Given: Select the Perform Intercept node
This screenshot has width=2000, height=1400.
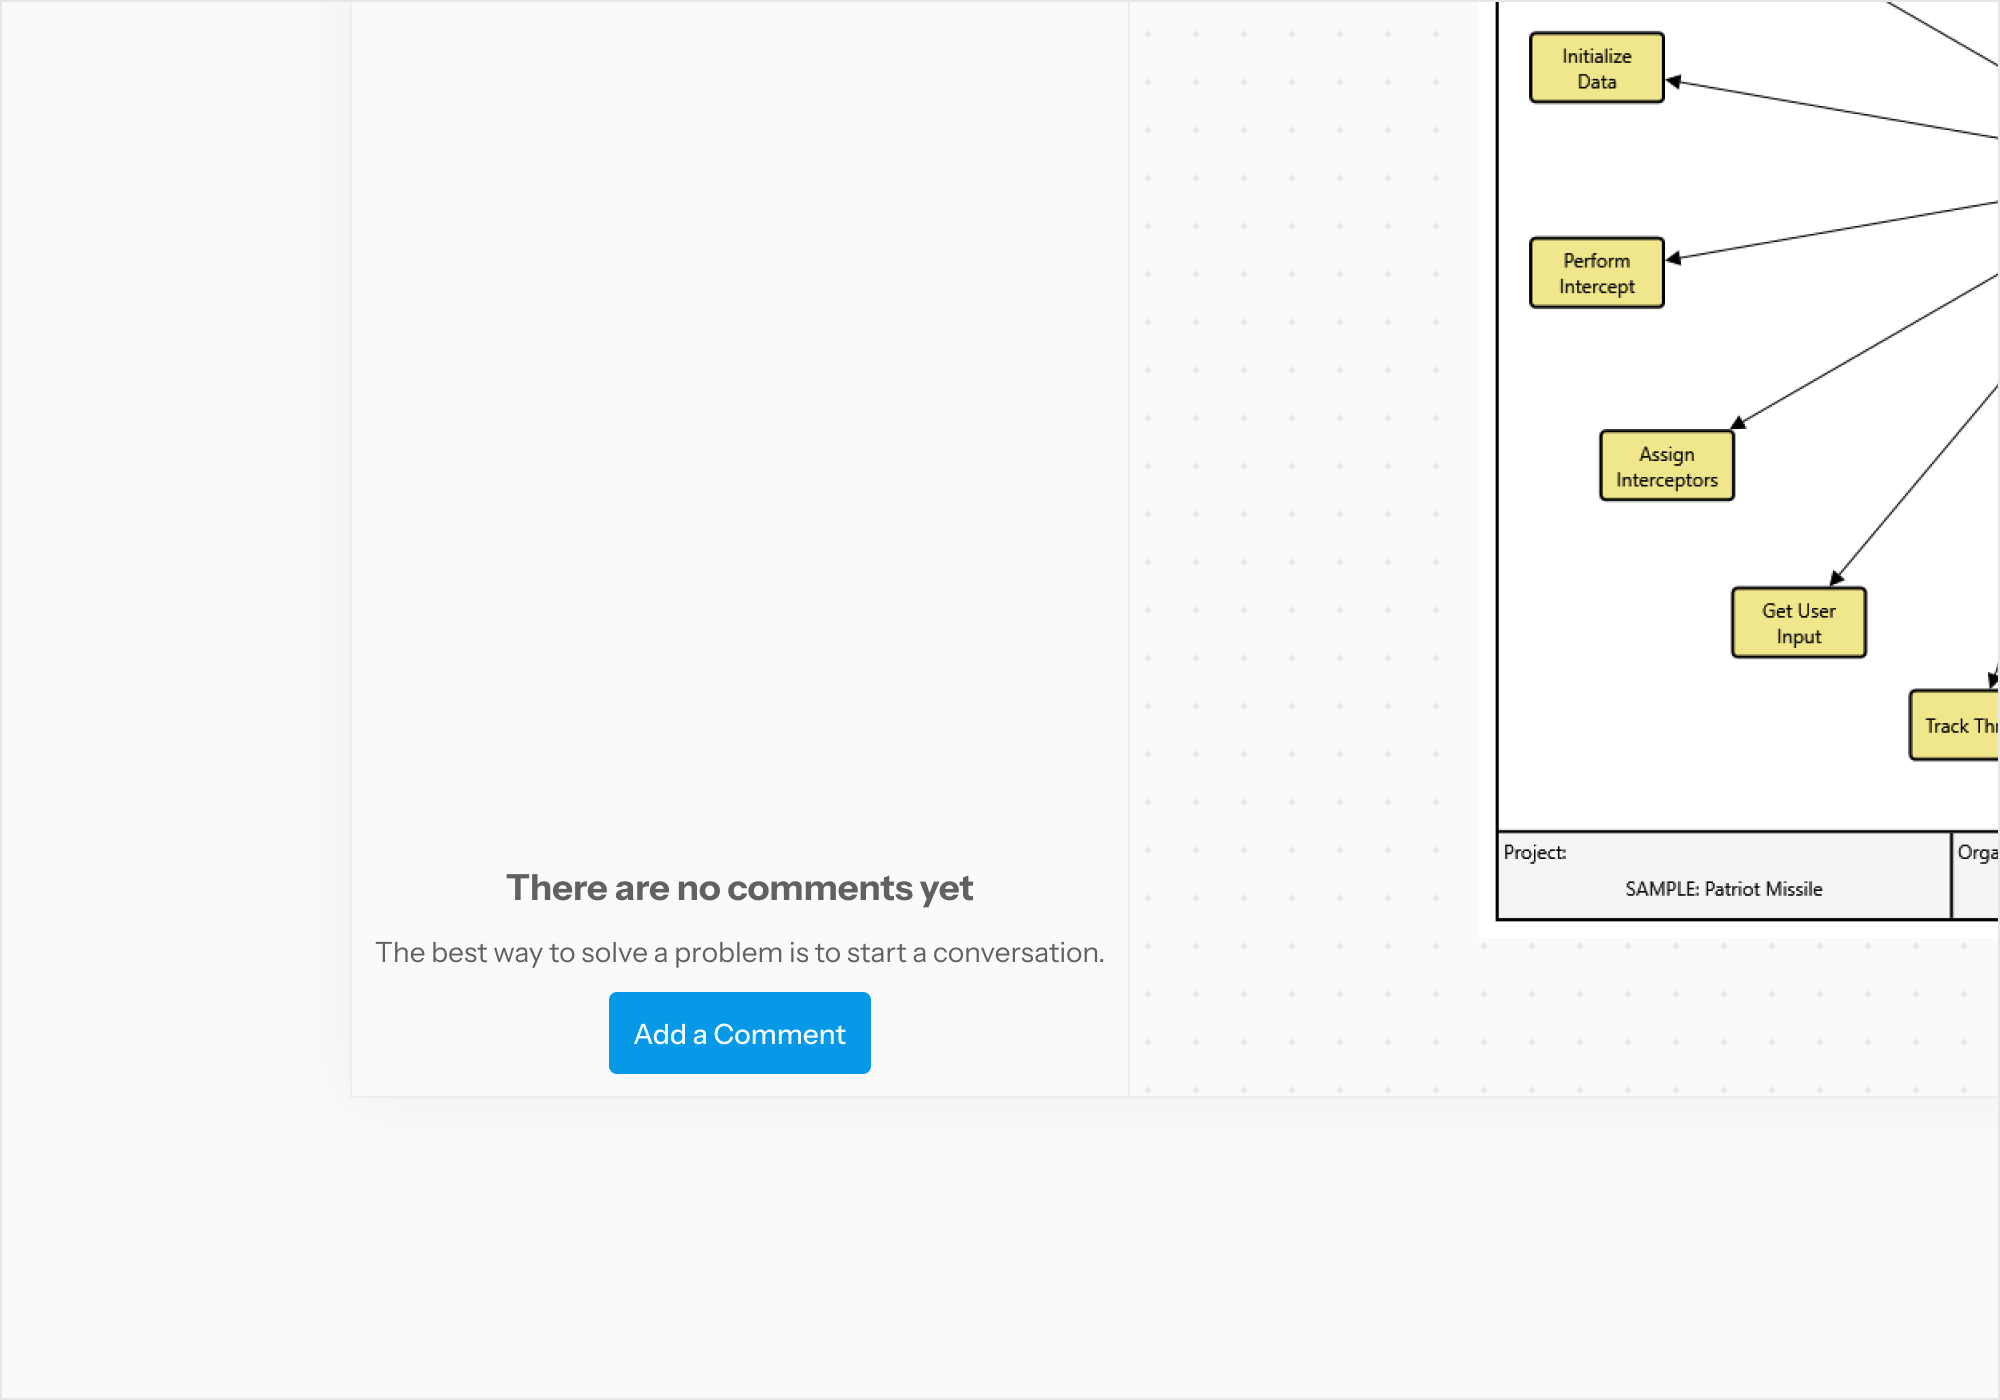Looking at the screenshot, I should pos(1596,272).
